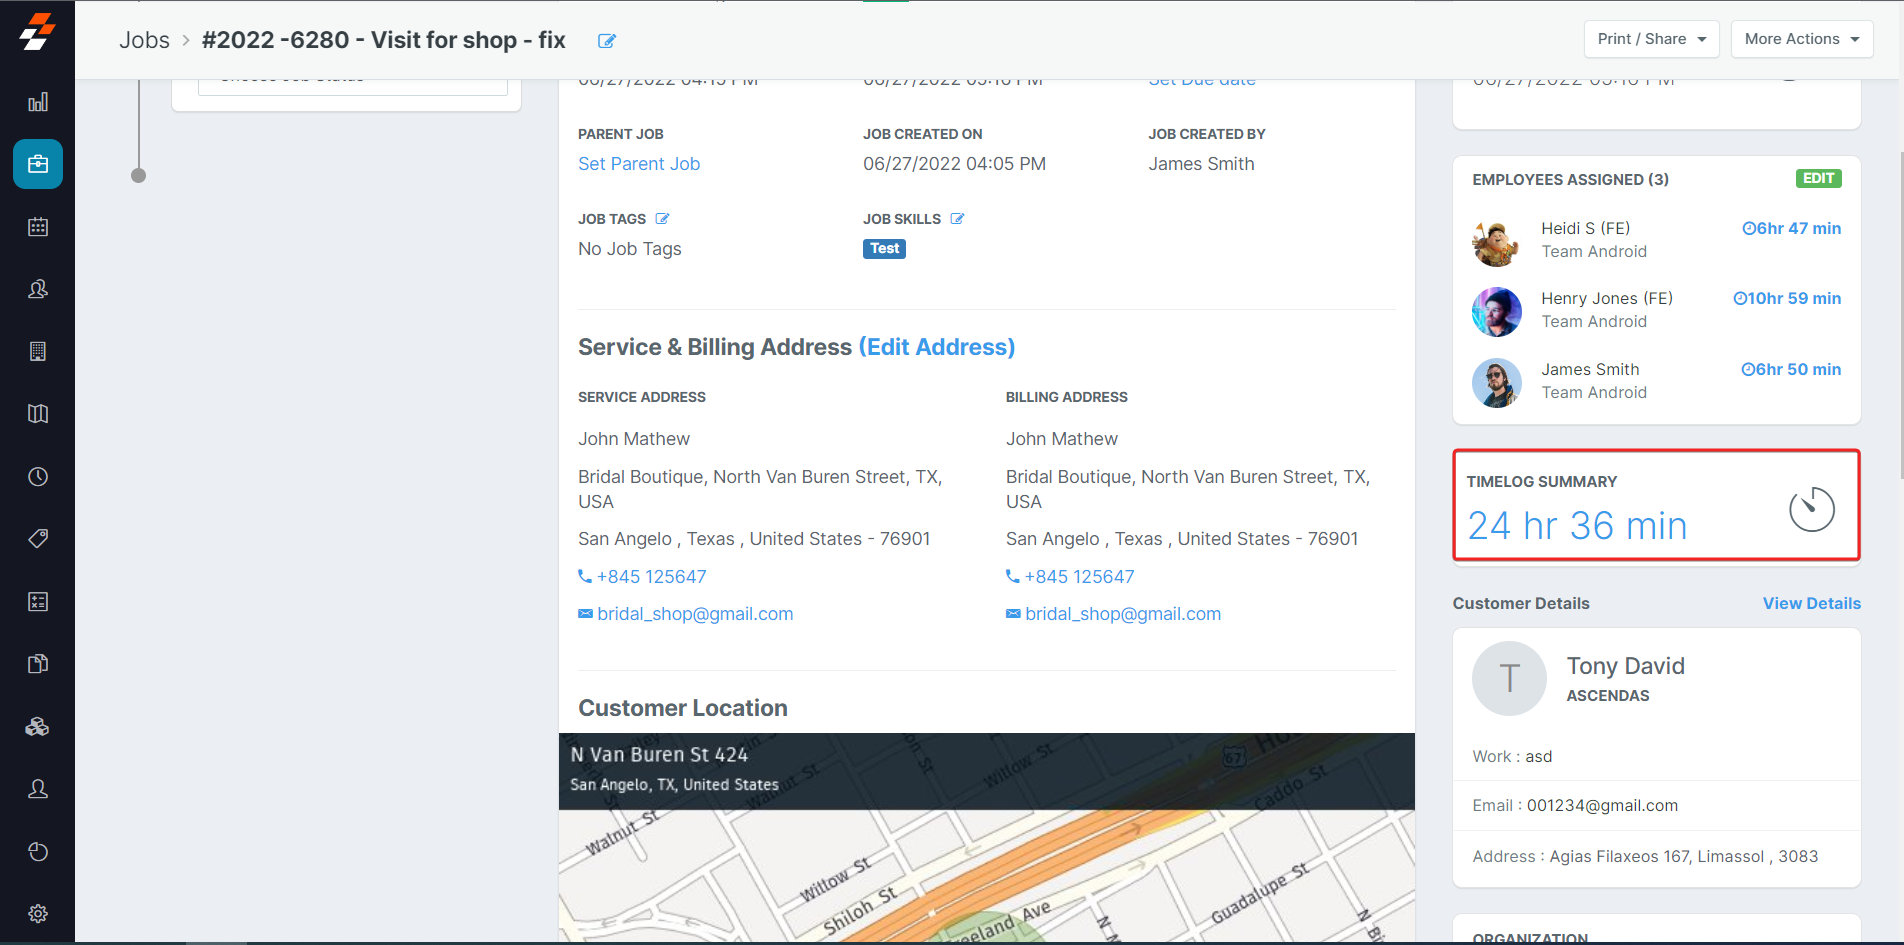
Task: Click the timelog summary clock icon
Action: tap(1811, 509)
